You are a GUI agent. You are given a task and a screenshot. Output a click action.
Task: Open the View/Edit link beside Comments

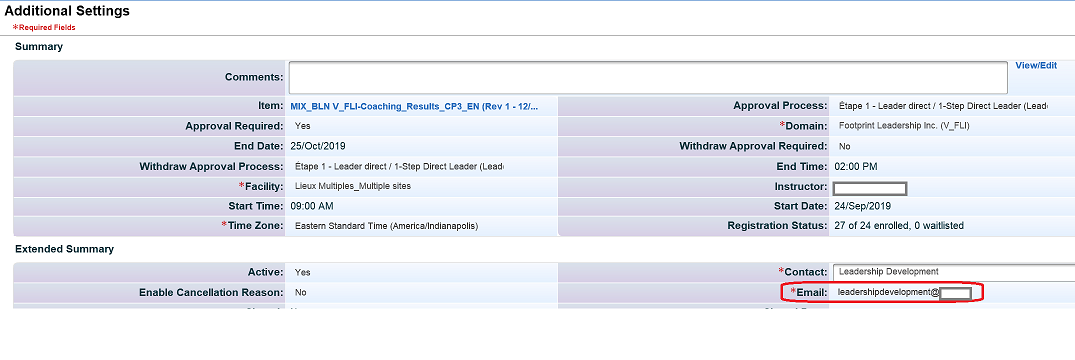point(1036,65)
